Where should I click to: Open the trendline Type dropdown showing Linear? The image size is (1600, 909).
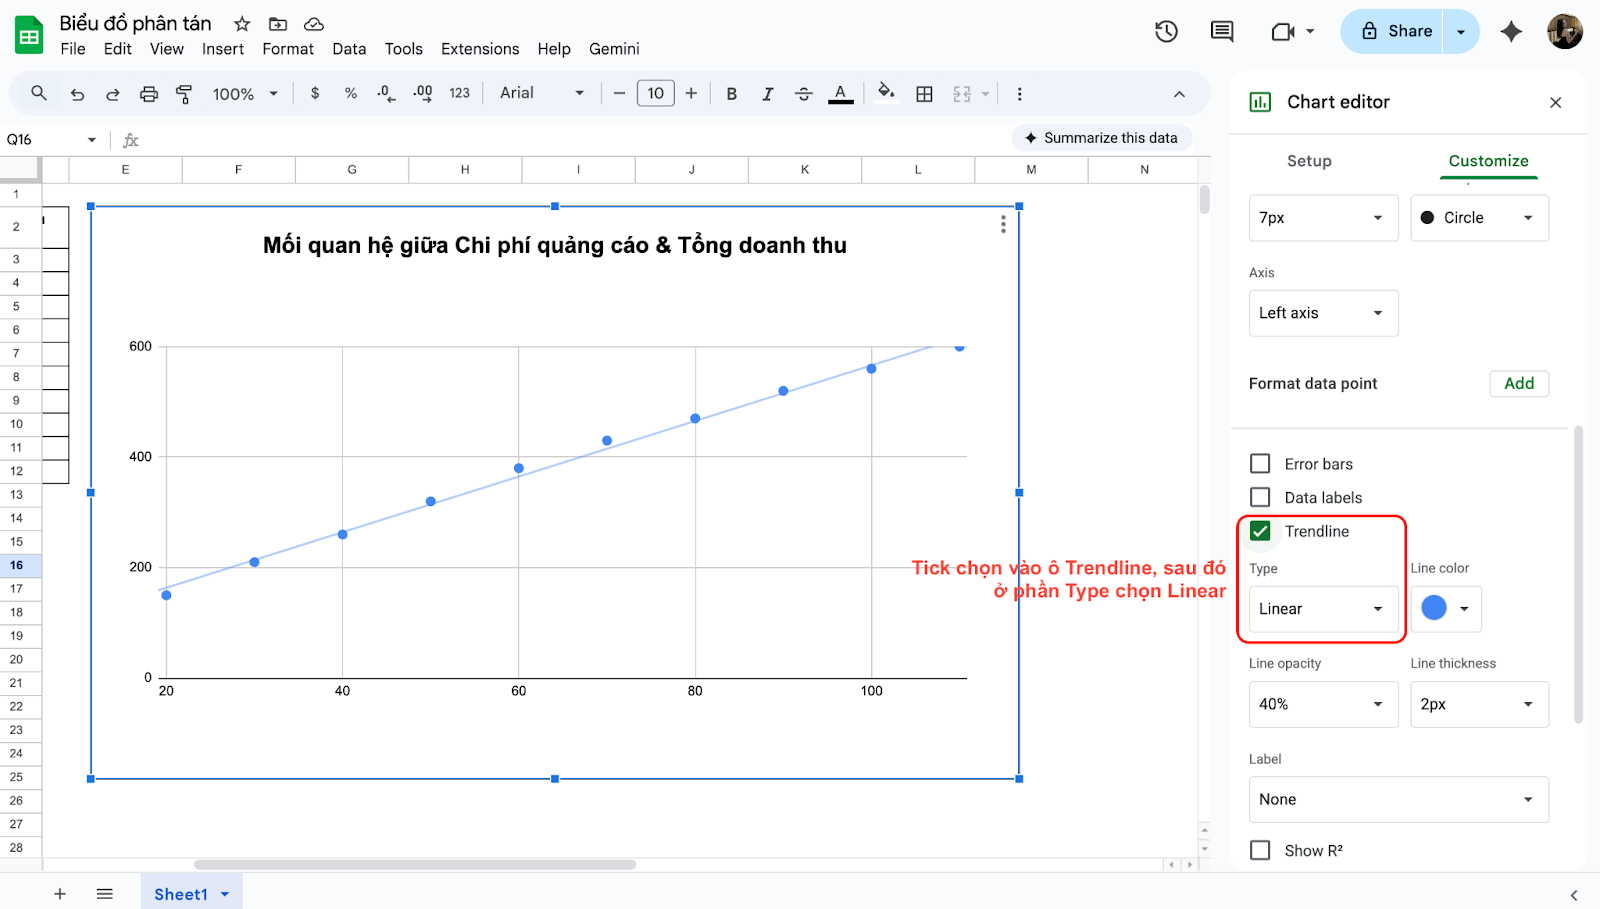pos(1322,609)
